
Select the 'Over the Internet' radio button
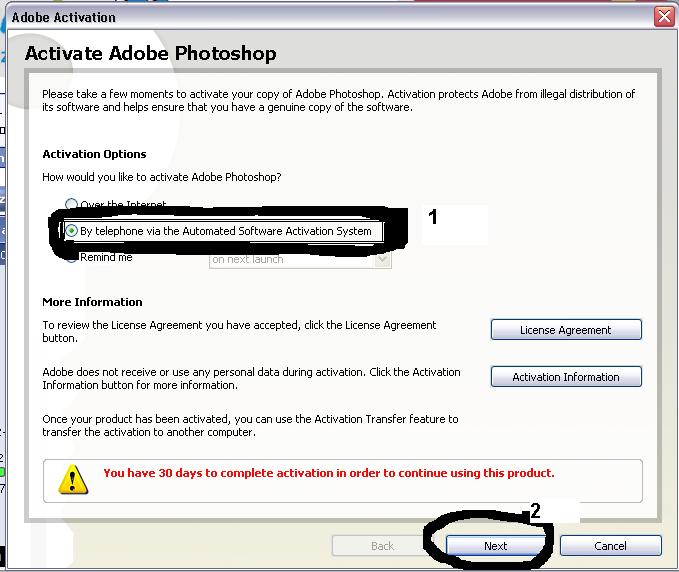72,205
